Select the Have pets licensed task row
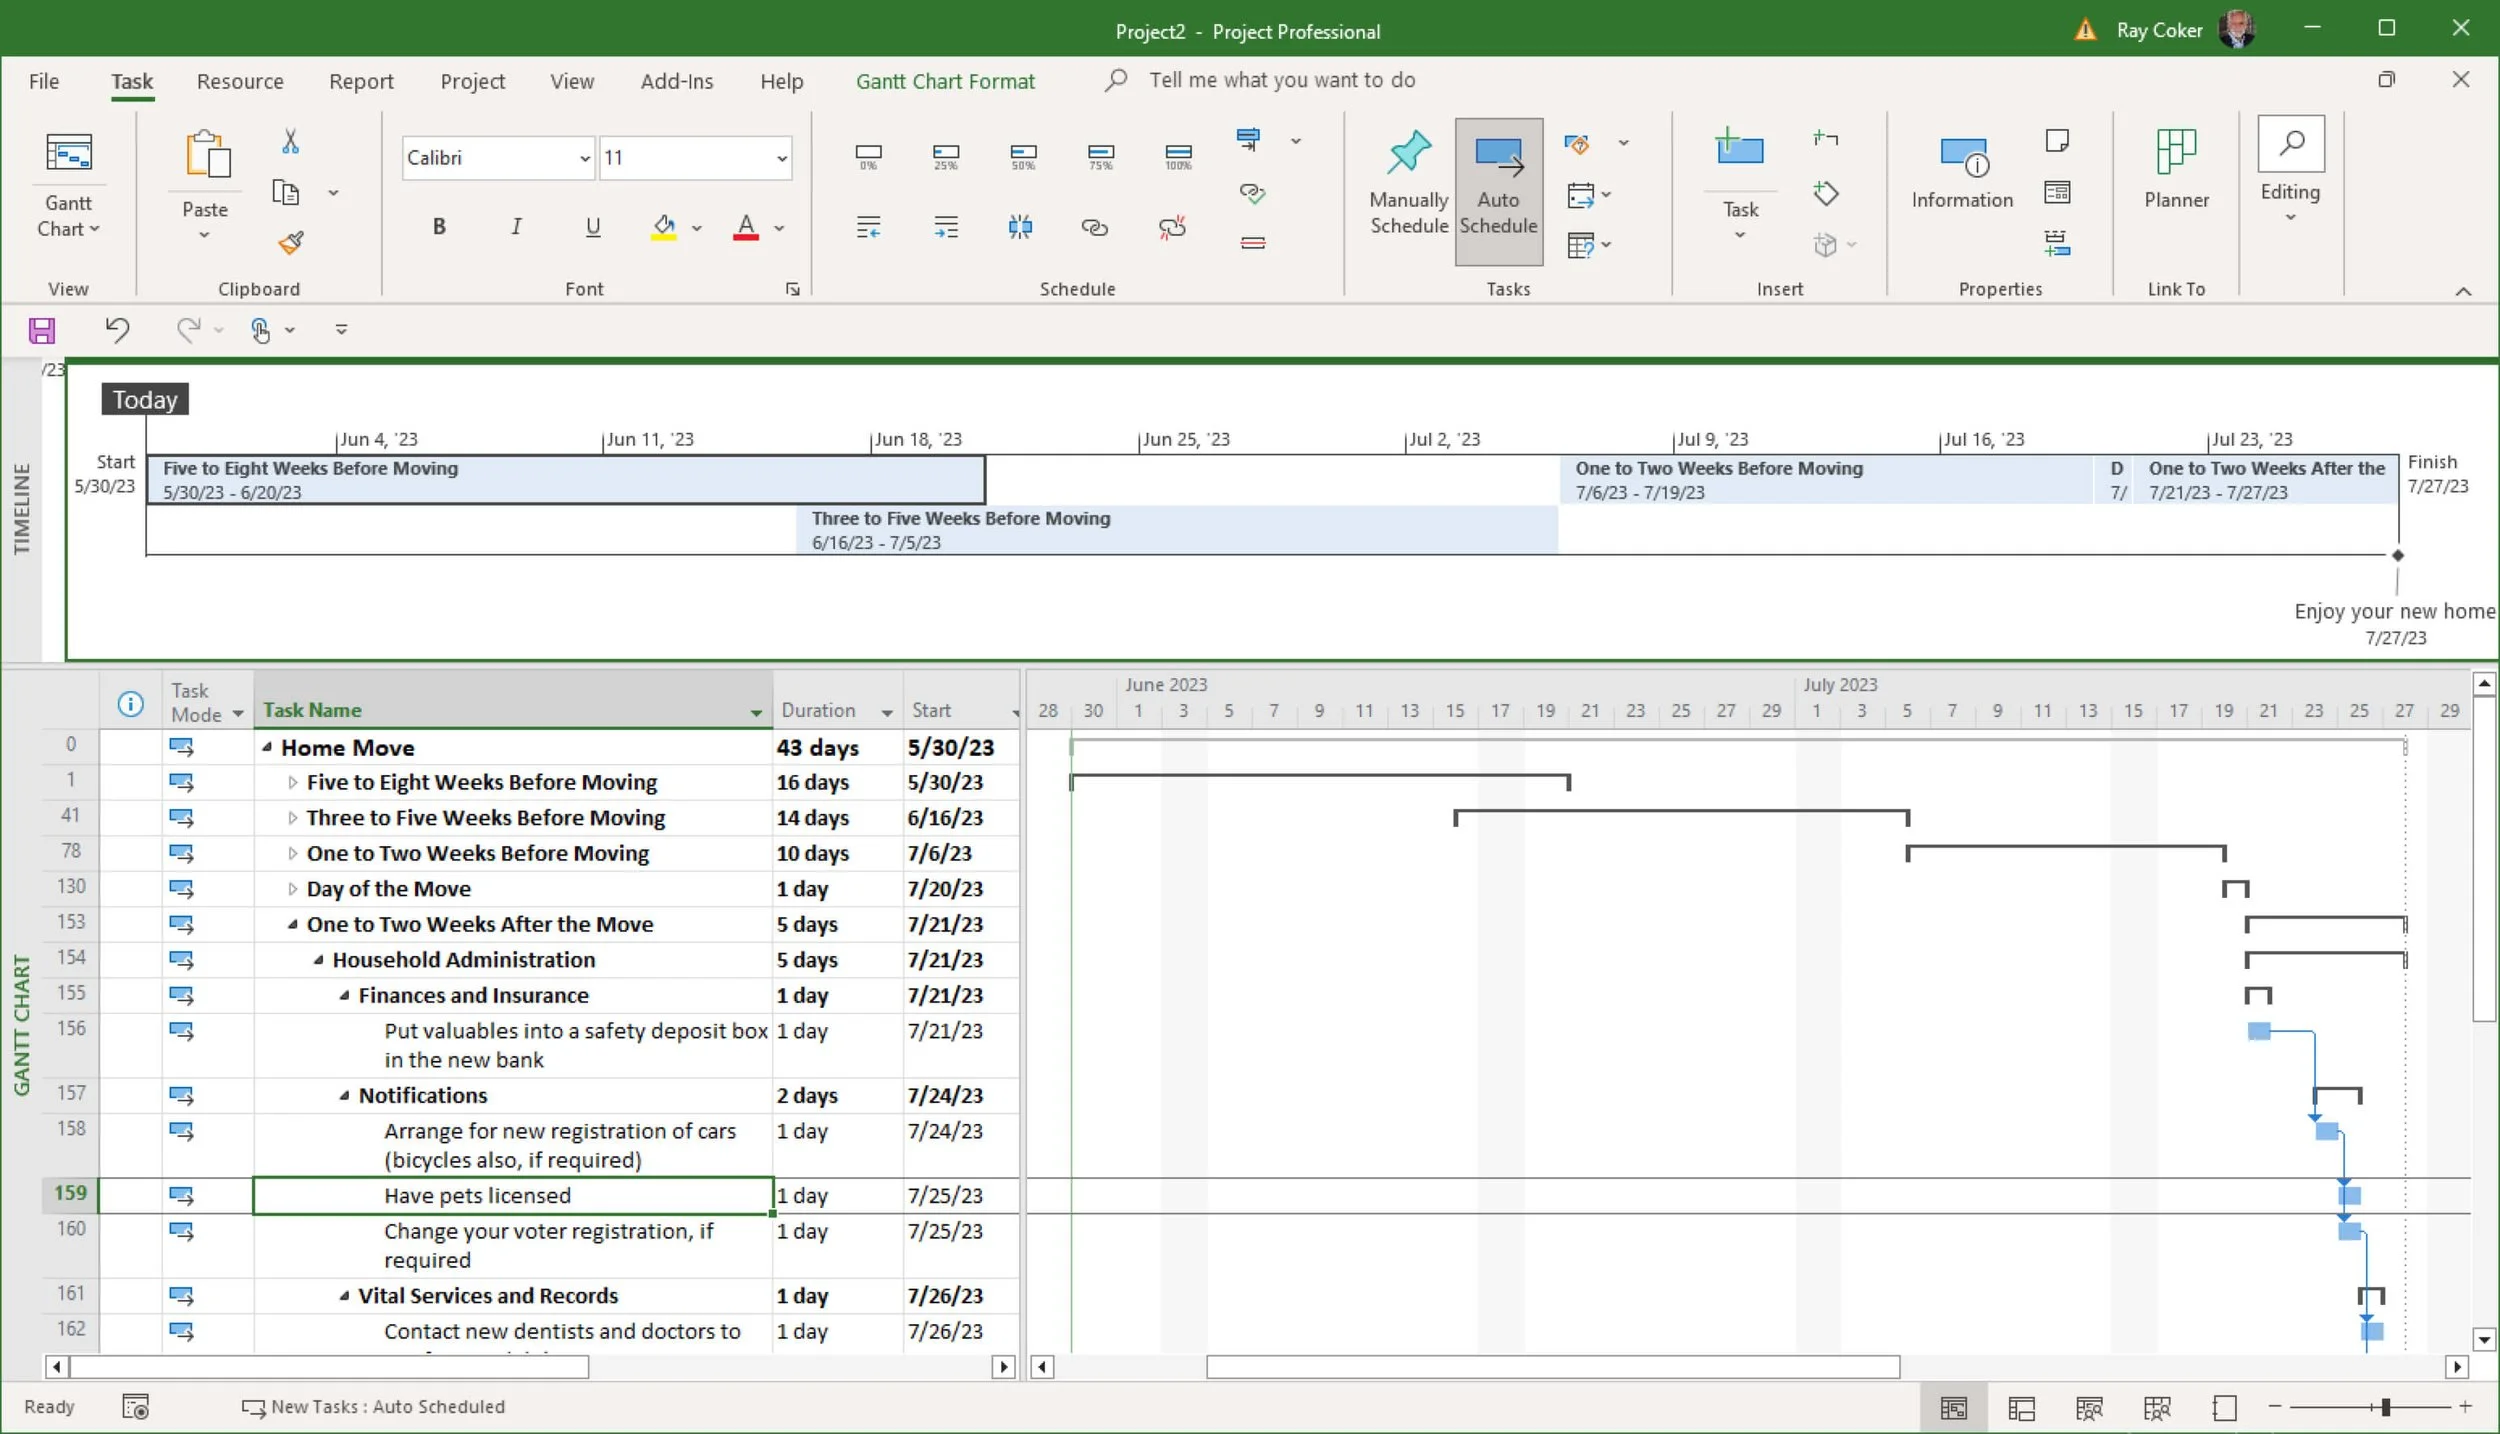This screenshot has height=1434, width=2500. 478,1195
